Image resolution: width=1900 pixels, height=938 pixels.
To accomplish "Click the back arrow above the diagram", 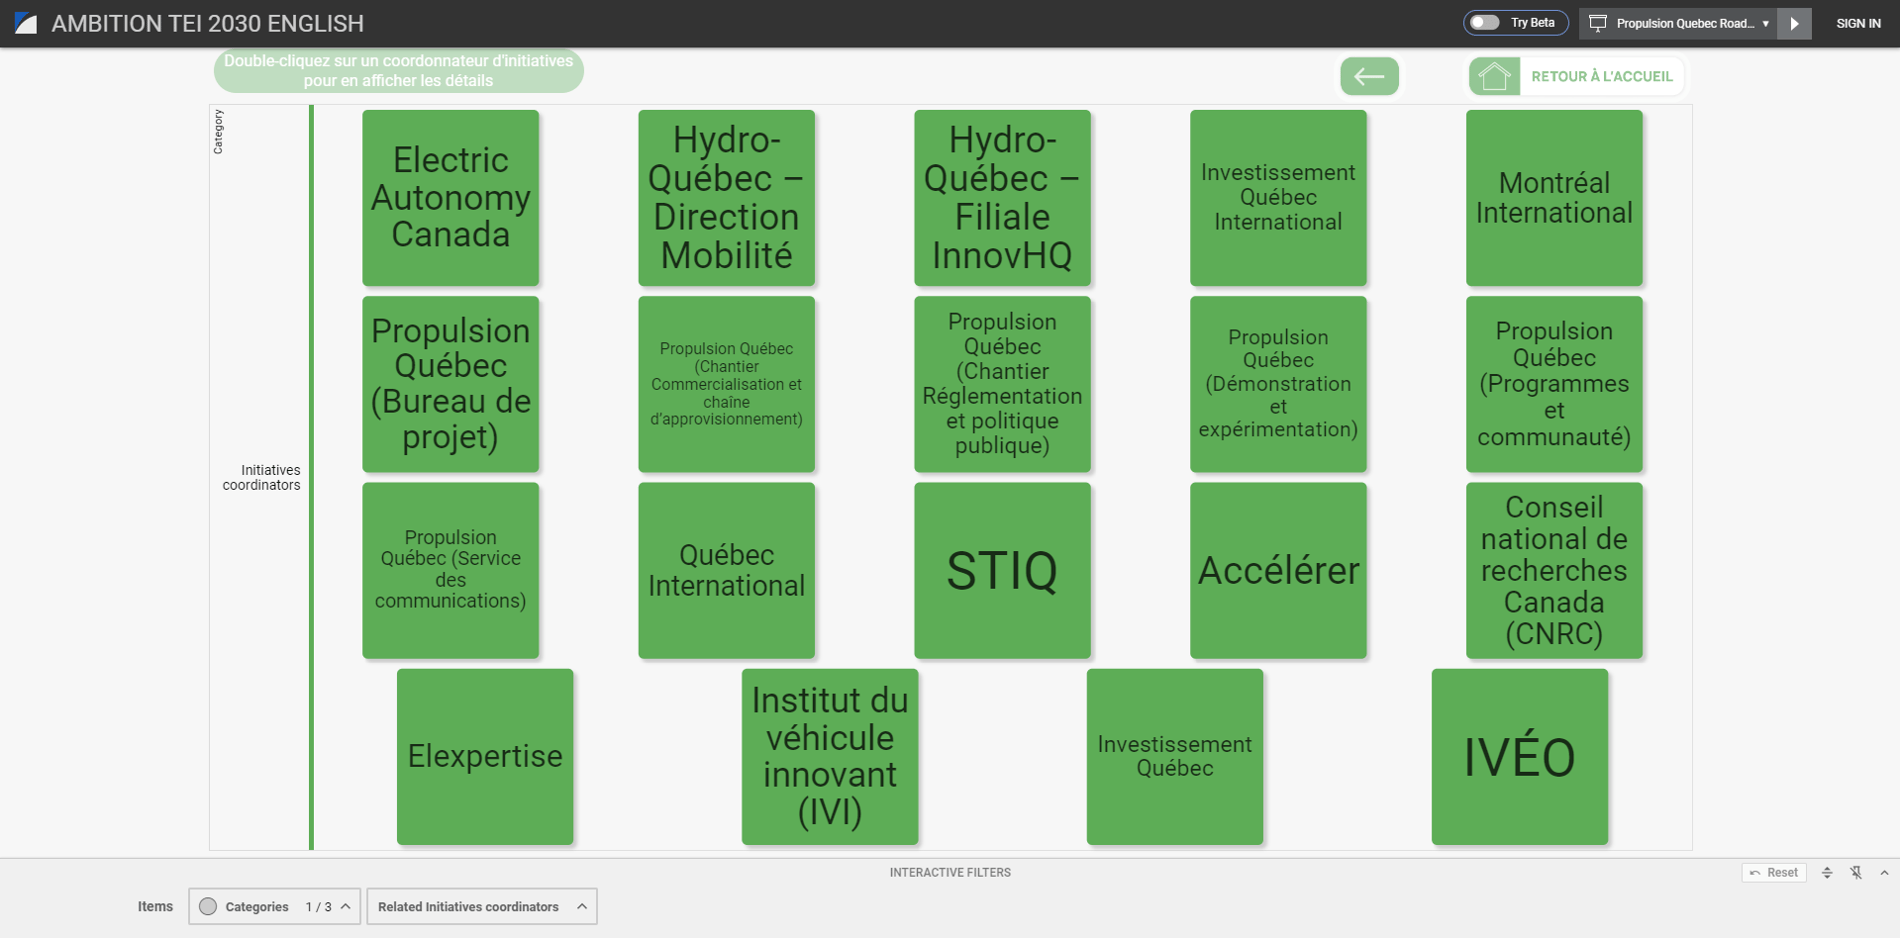I will pyautogui.click(x=1369, y=76).
